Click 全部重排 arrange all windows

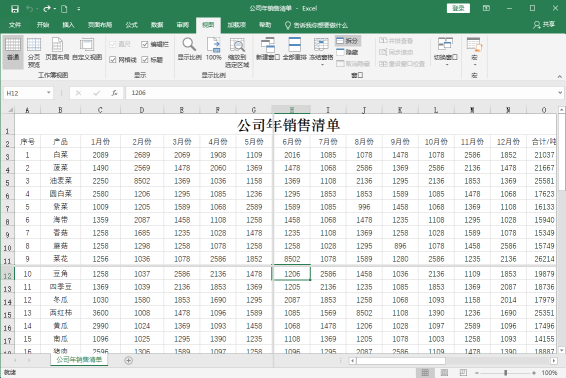pyautogui.click(x=295, y=49)
